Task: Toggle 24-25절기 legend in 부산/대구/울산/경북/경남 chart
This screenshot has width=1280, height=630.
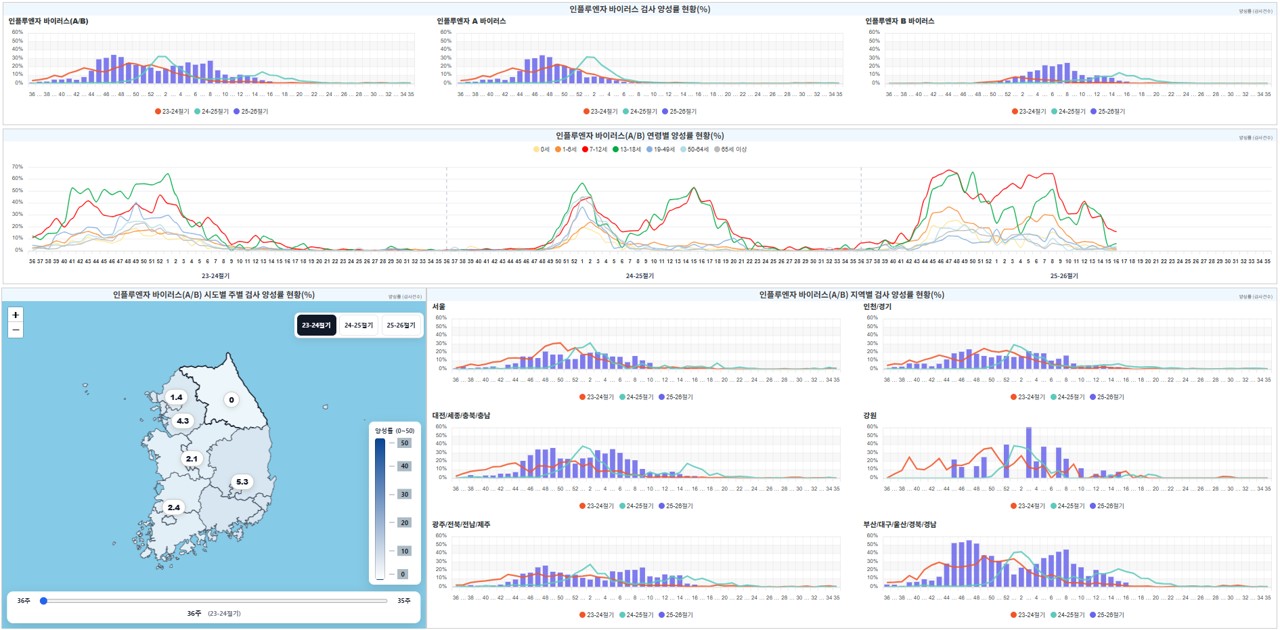Action: [1069, 615]
